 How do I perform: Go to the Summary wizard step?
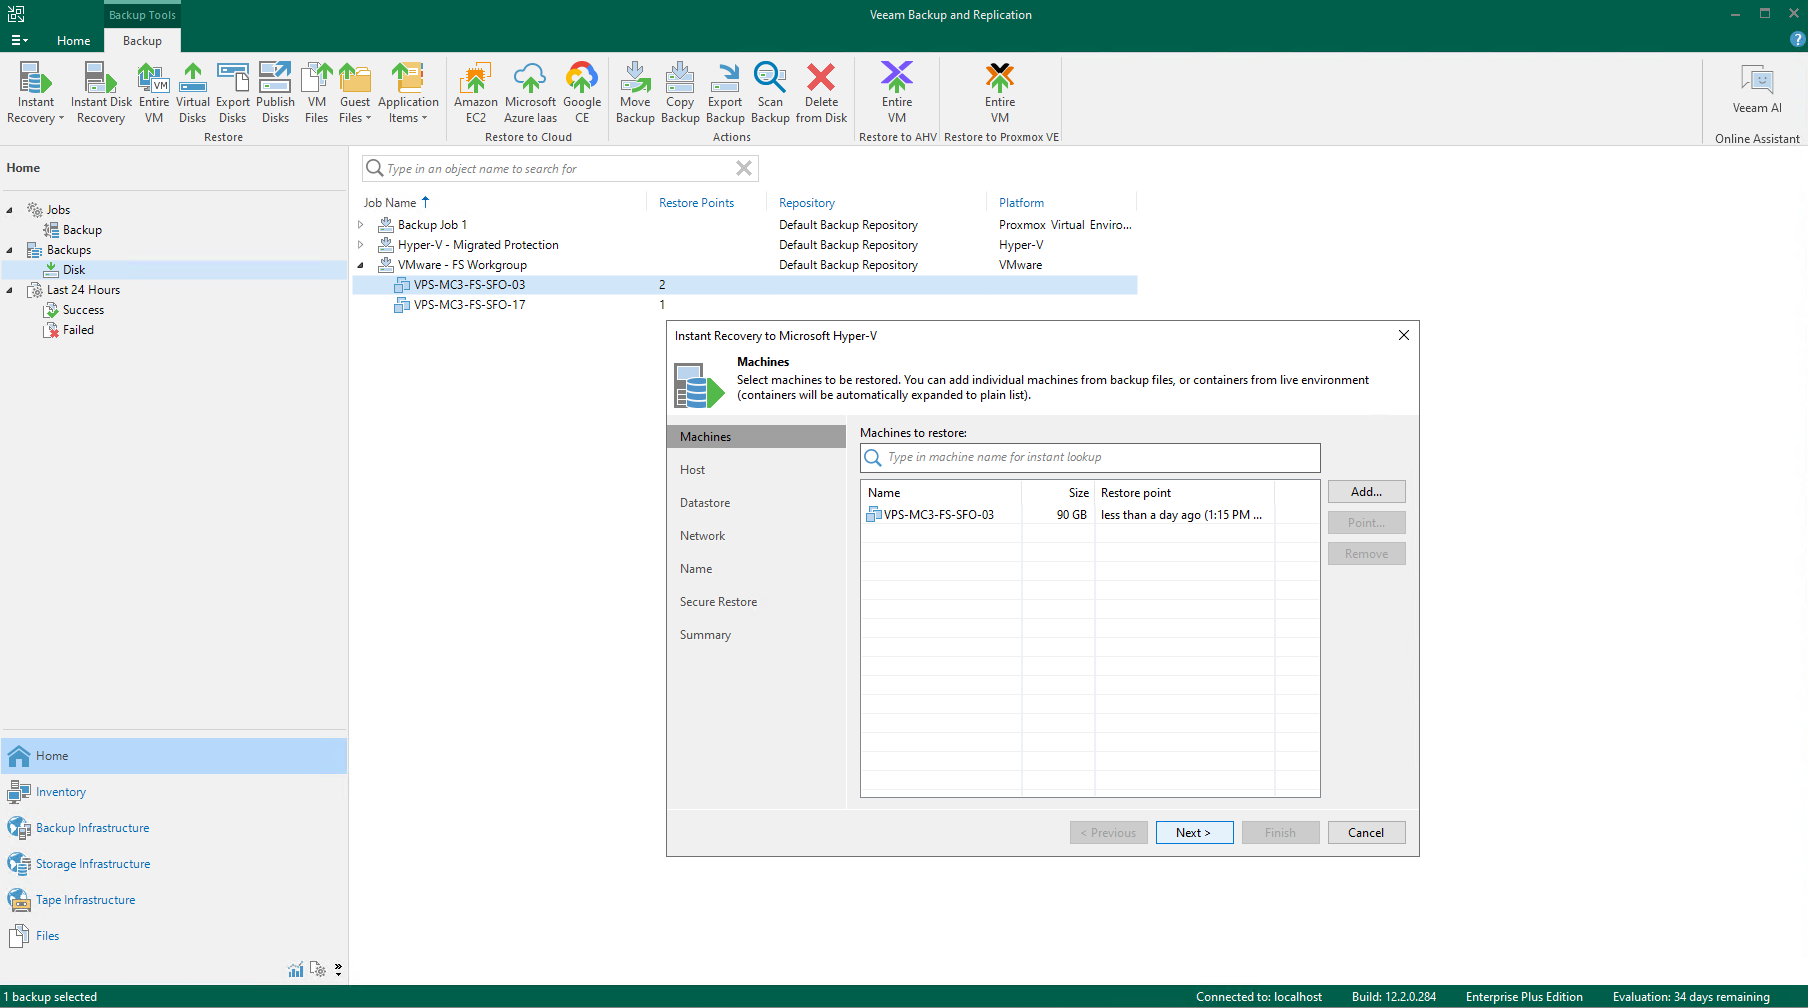[x=705, y=635]
